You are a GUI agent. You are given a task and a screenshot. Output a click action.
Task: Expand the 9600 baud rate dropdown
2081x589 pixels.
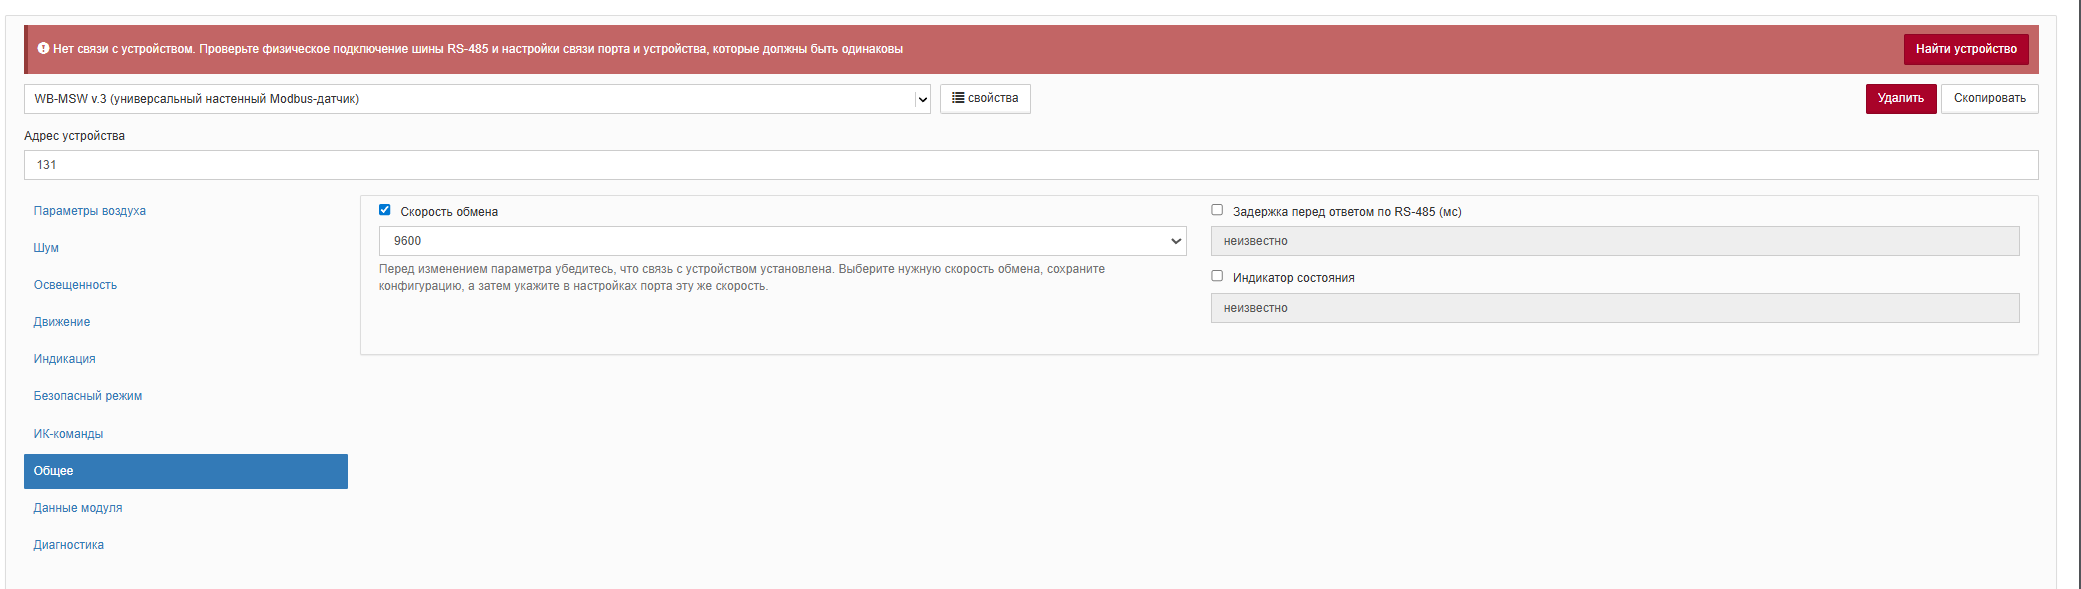tap(782, 241)
